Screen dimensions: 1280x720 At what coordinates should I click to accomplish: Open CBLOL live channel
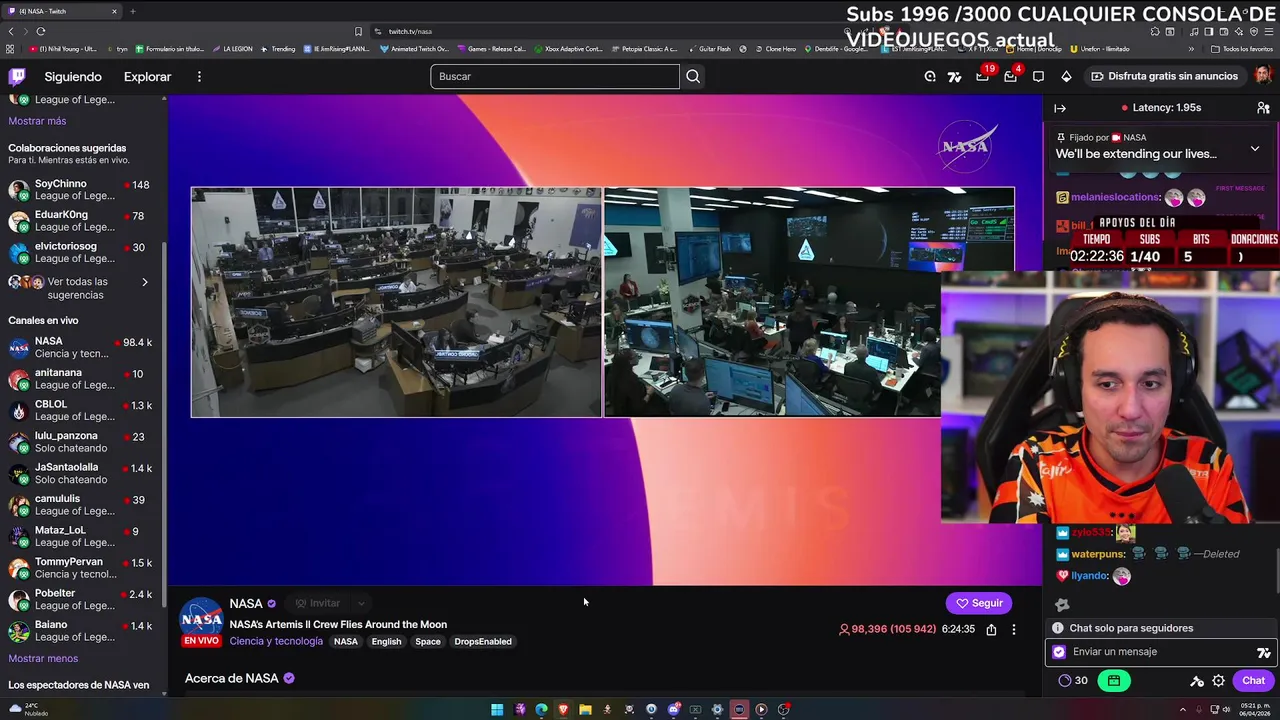(82, 410)
